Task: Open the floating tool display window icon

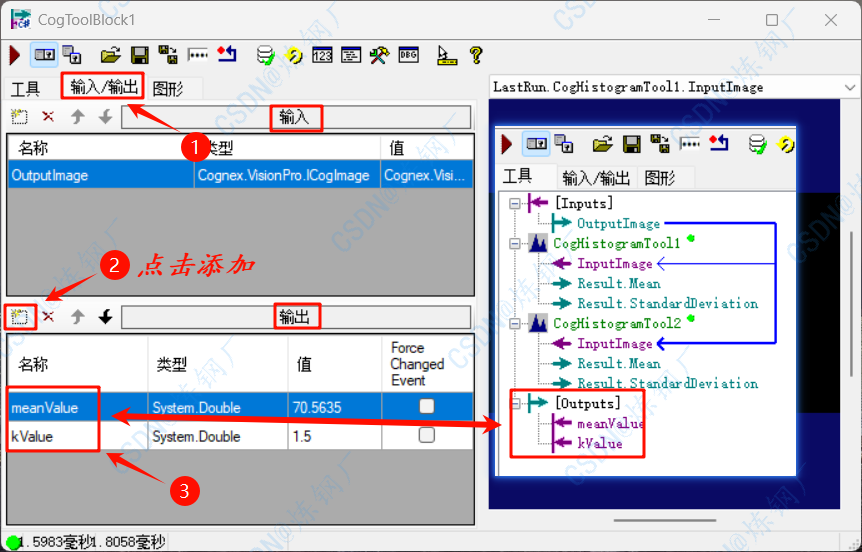Action: [72, 55]
